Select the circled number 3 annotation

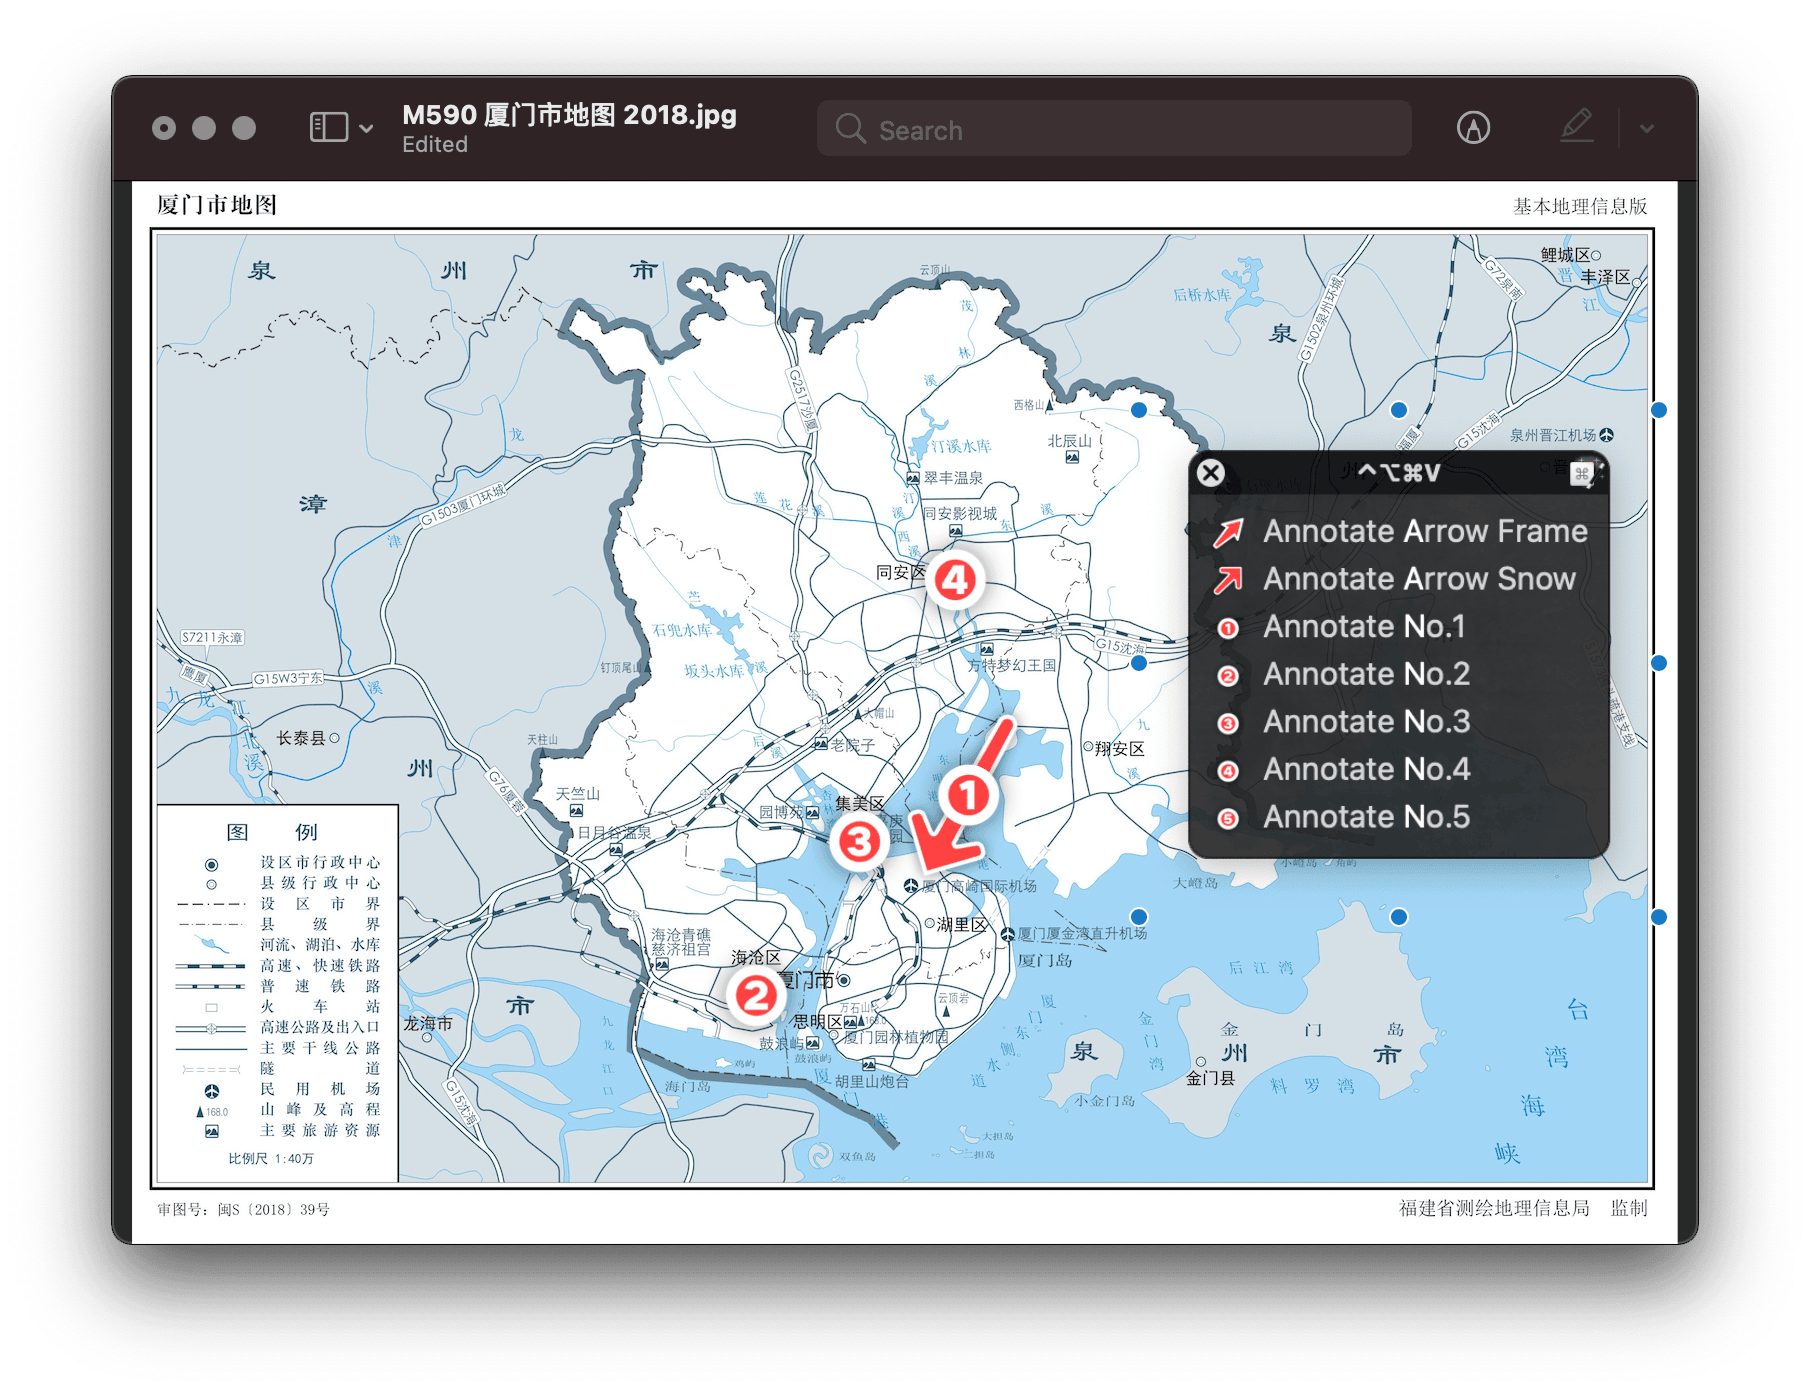(x=859, y=842)
